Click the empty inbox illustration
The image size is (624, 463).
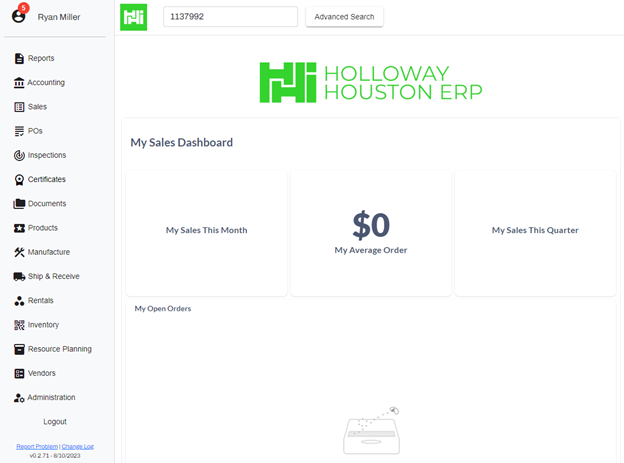[371, 431]
